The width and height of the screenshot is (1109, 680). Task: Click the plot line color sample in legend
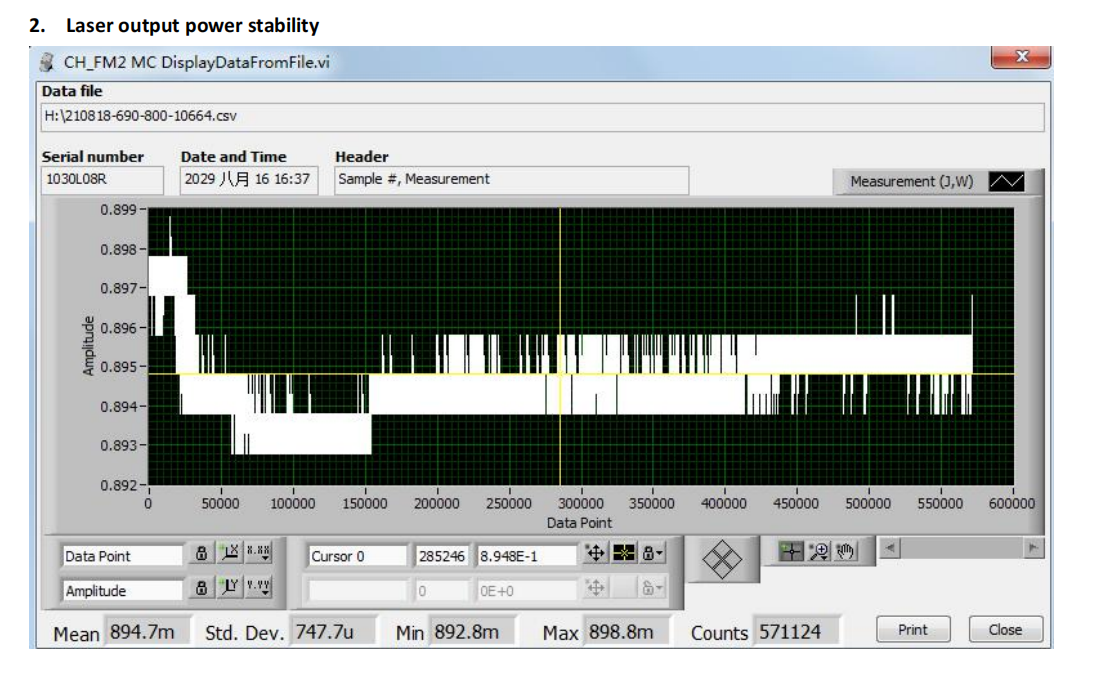click(x=1006, y=182)
